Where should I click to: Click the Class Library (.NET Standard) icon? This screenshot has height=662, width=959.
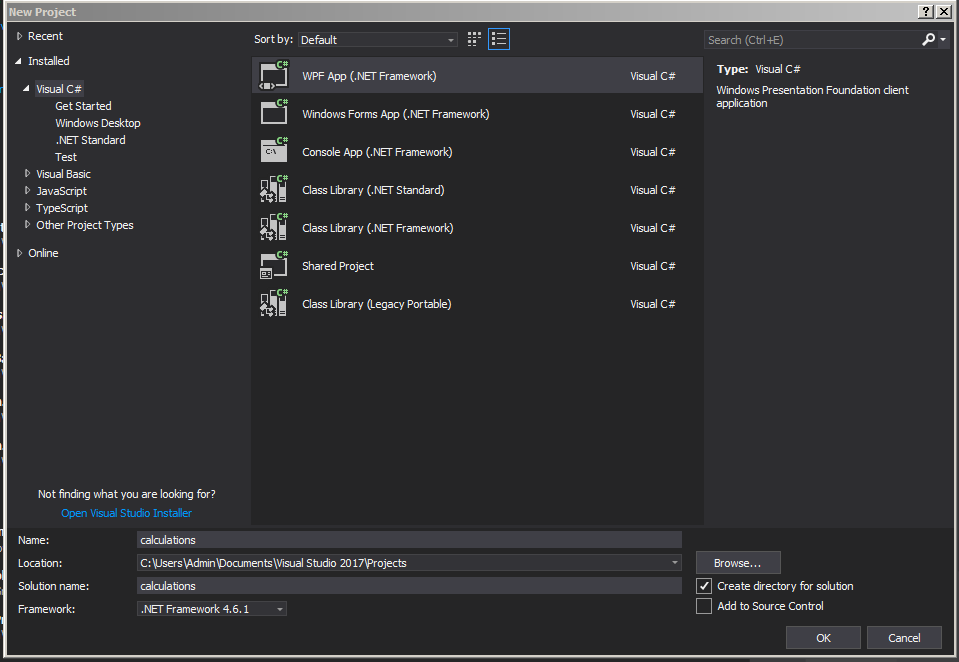point(274,189)
